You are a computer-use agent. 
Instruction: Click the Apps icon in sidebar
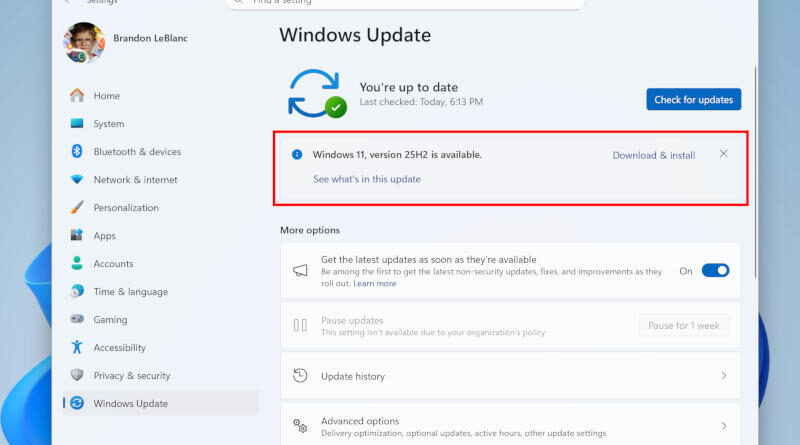pos(77,235)
